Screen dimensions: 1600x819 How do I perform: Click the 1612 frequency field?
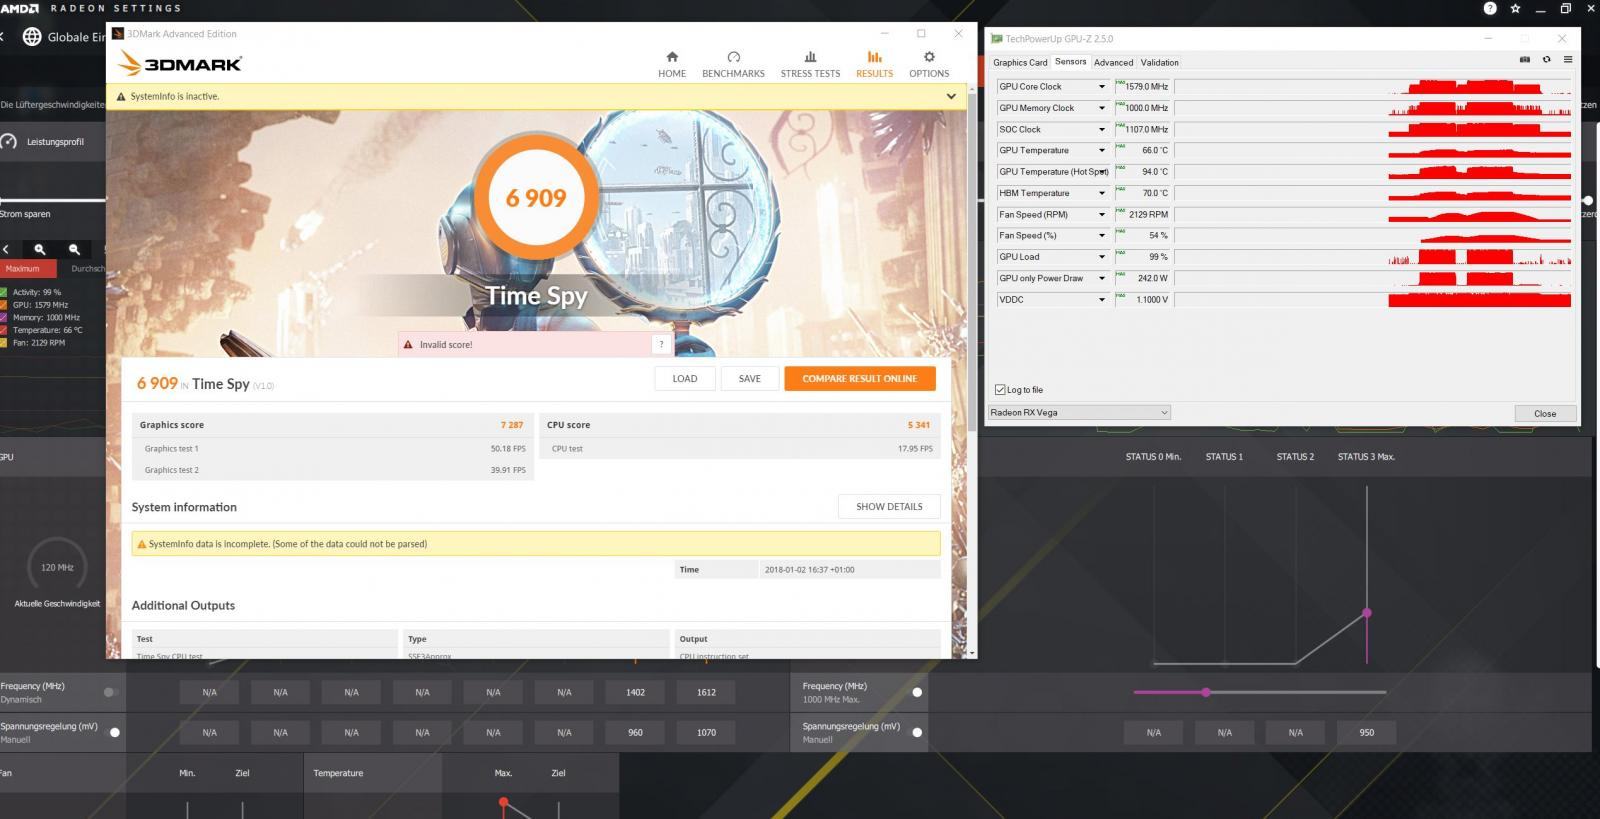[x=706, y=692]
